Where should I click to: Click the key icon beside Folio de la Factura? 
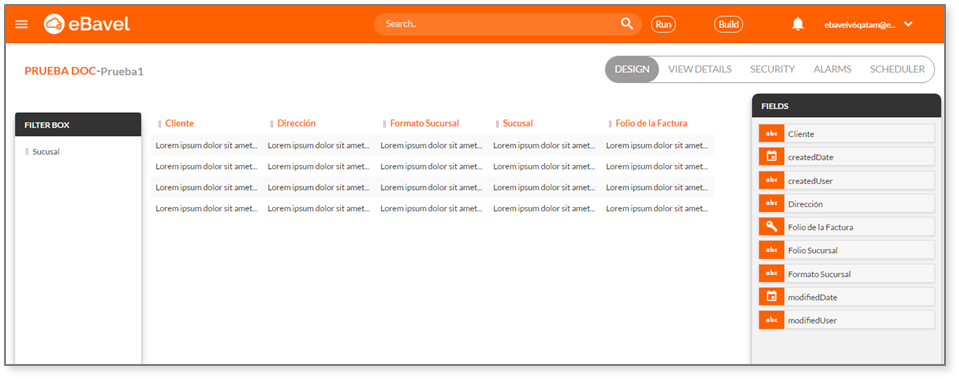[771, 227]
